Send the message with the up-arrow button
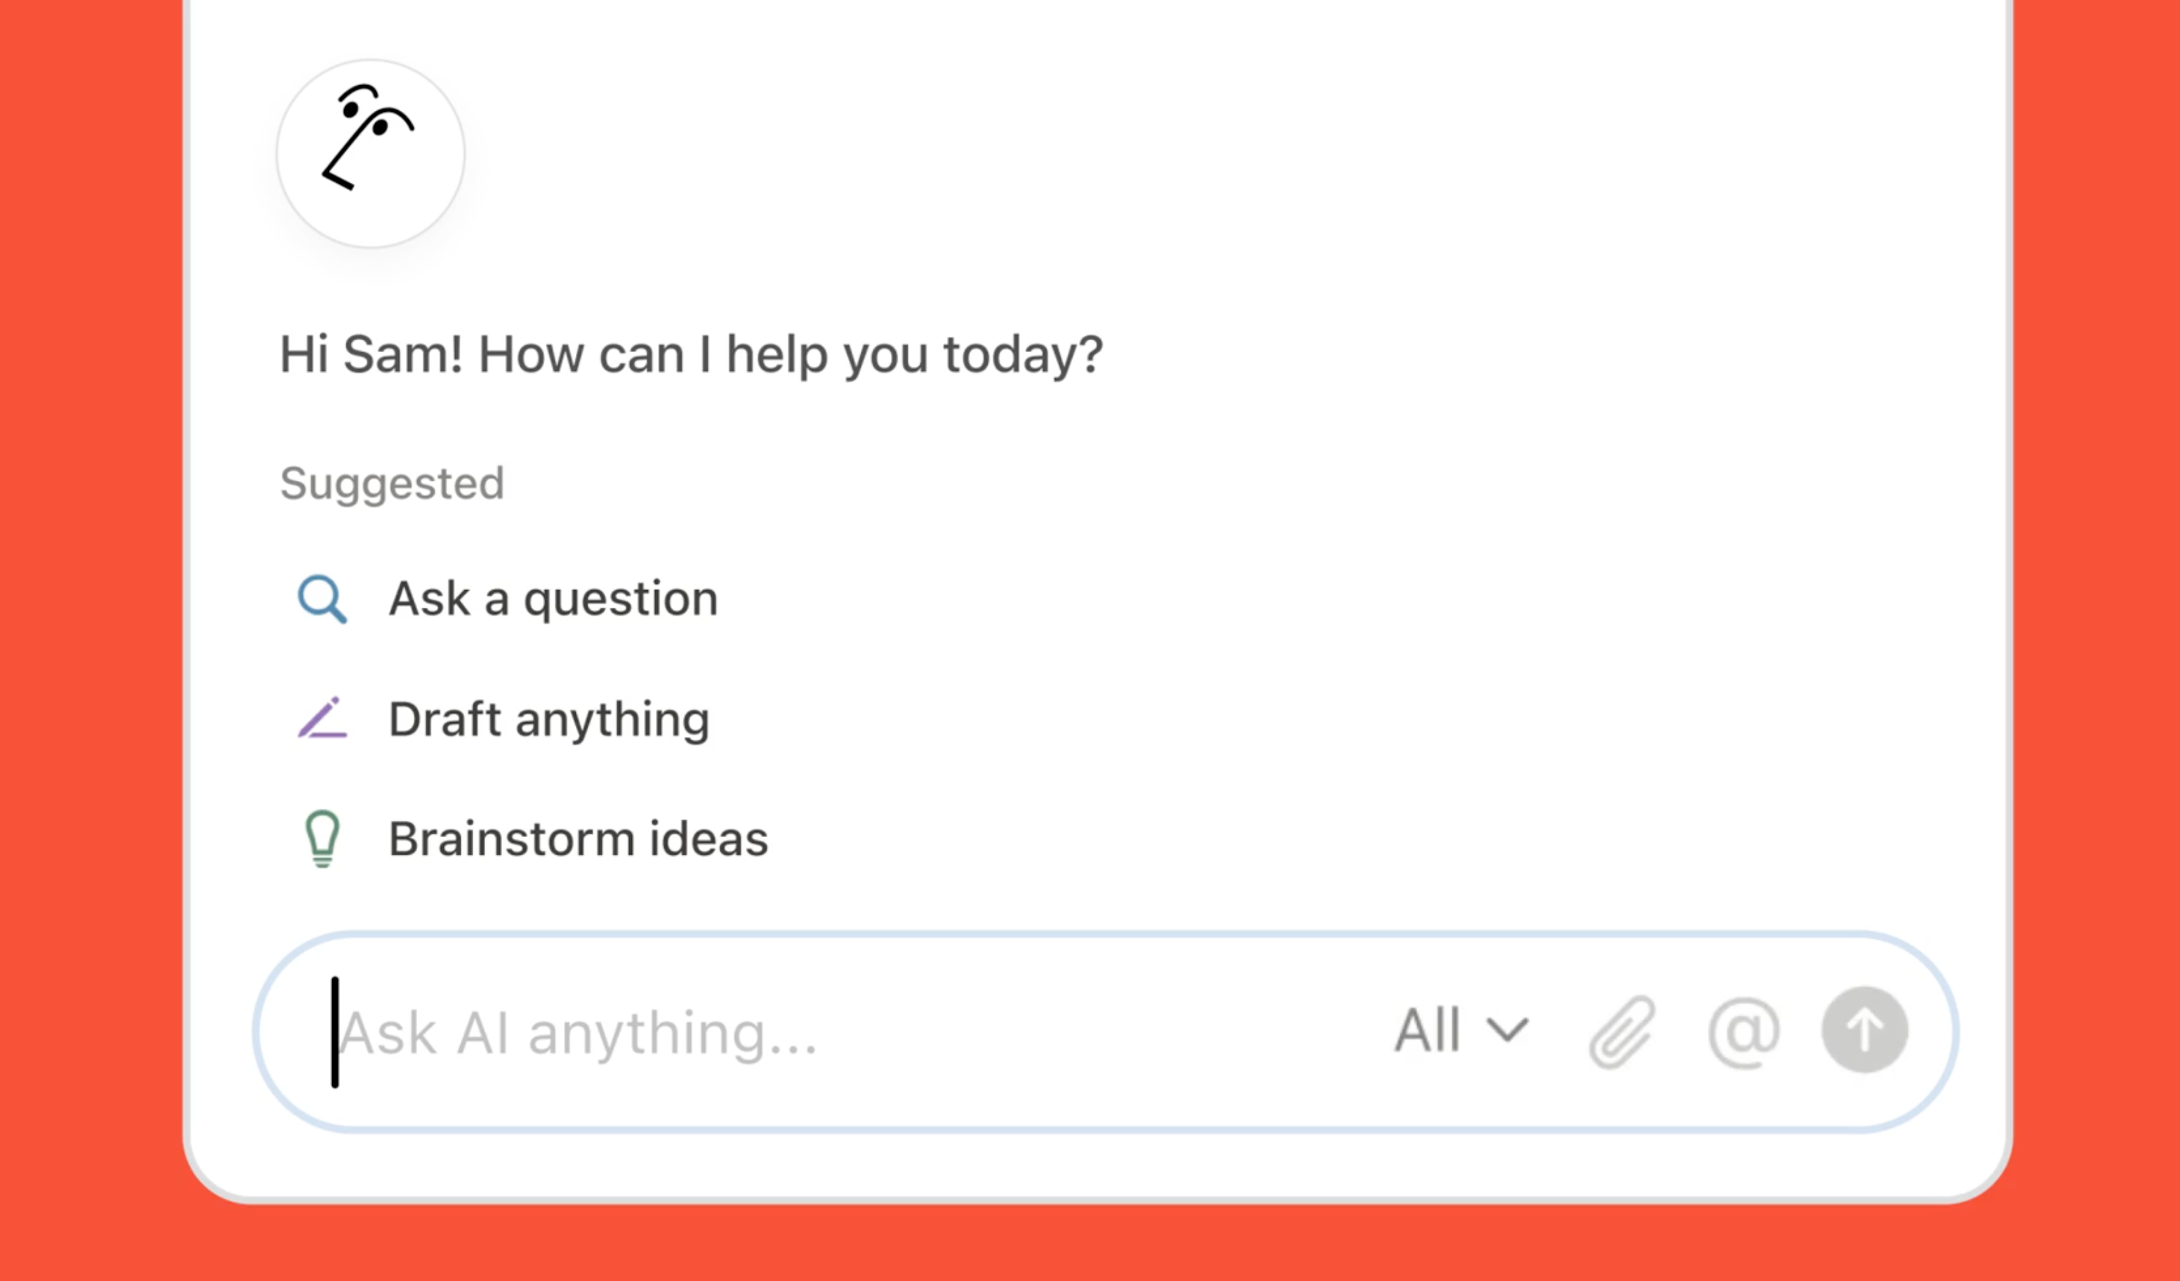2180x1281 pixels. (1864, 1030)
